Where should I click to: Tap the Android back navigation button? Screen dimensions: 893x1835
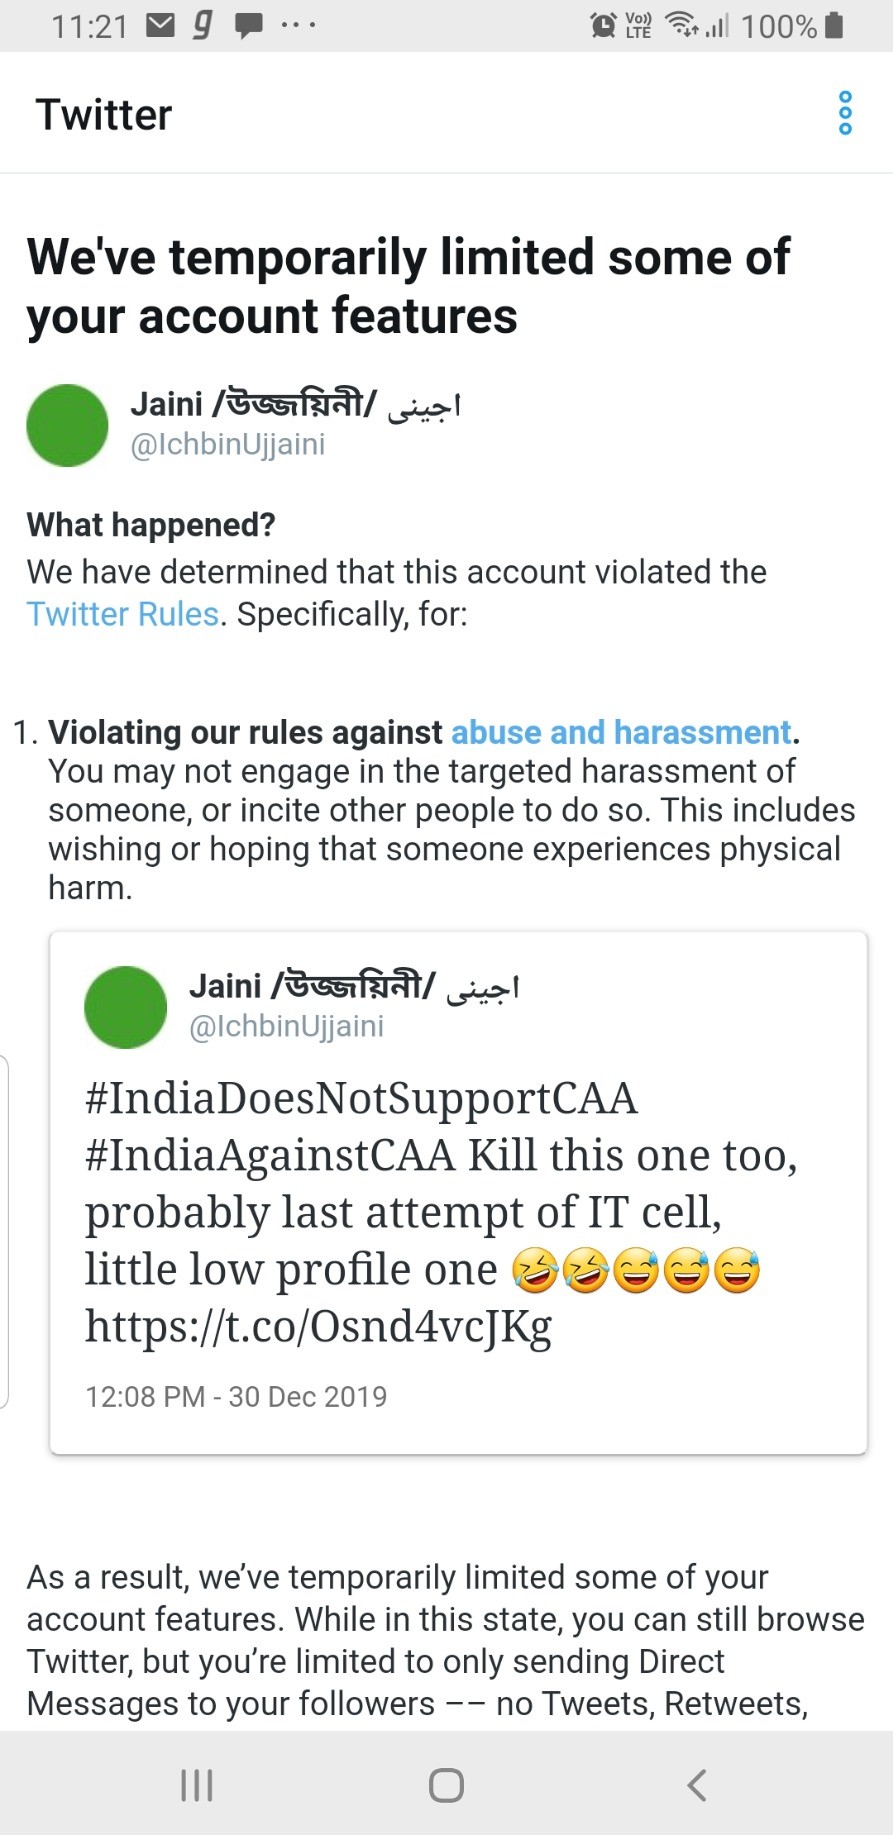point(697,1784)
